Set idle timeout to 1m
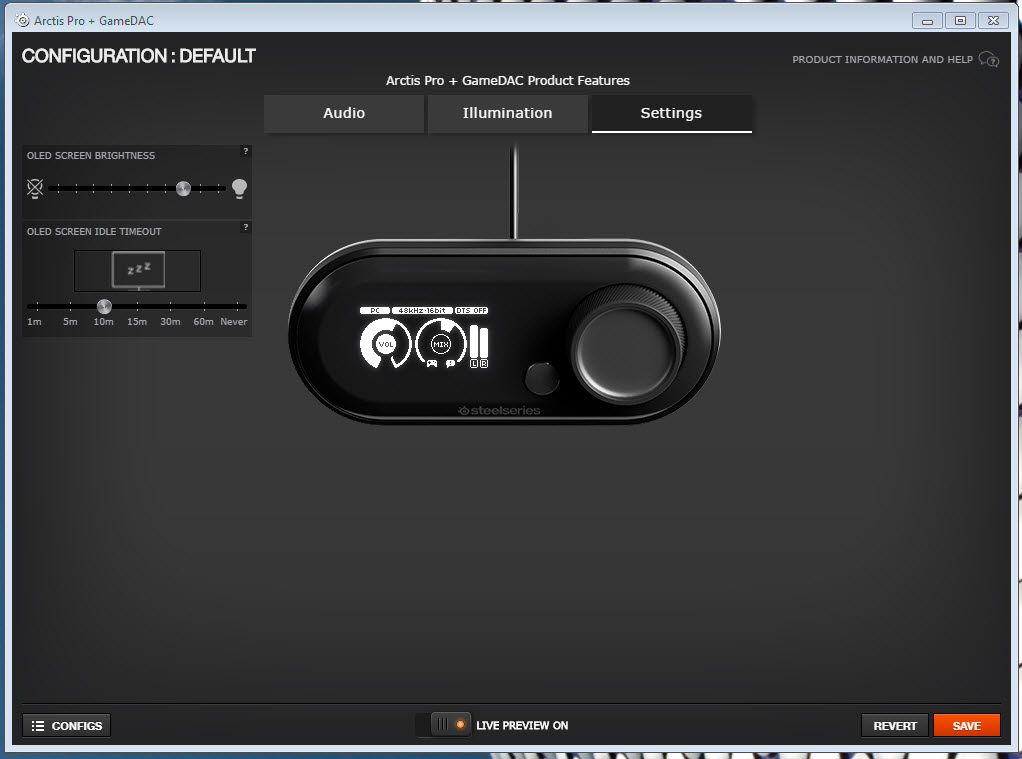The width and height of the screenshot is (1022, 759). 35,321
